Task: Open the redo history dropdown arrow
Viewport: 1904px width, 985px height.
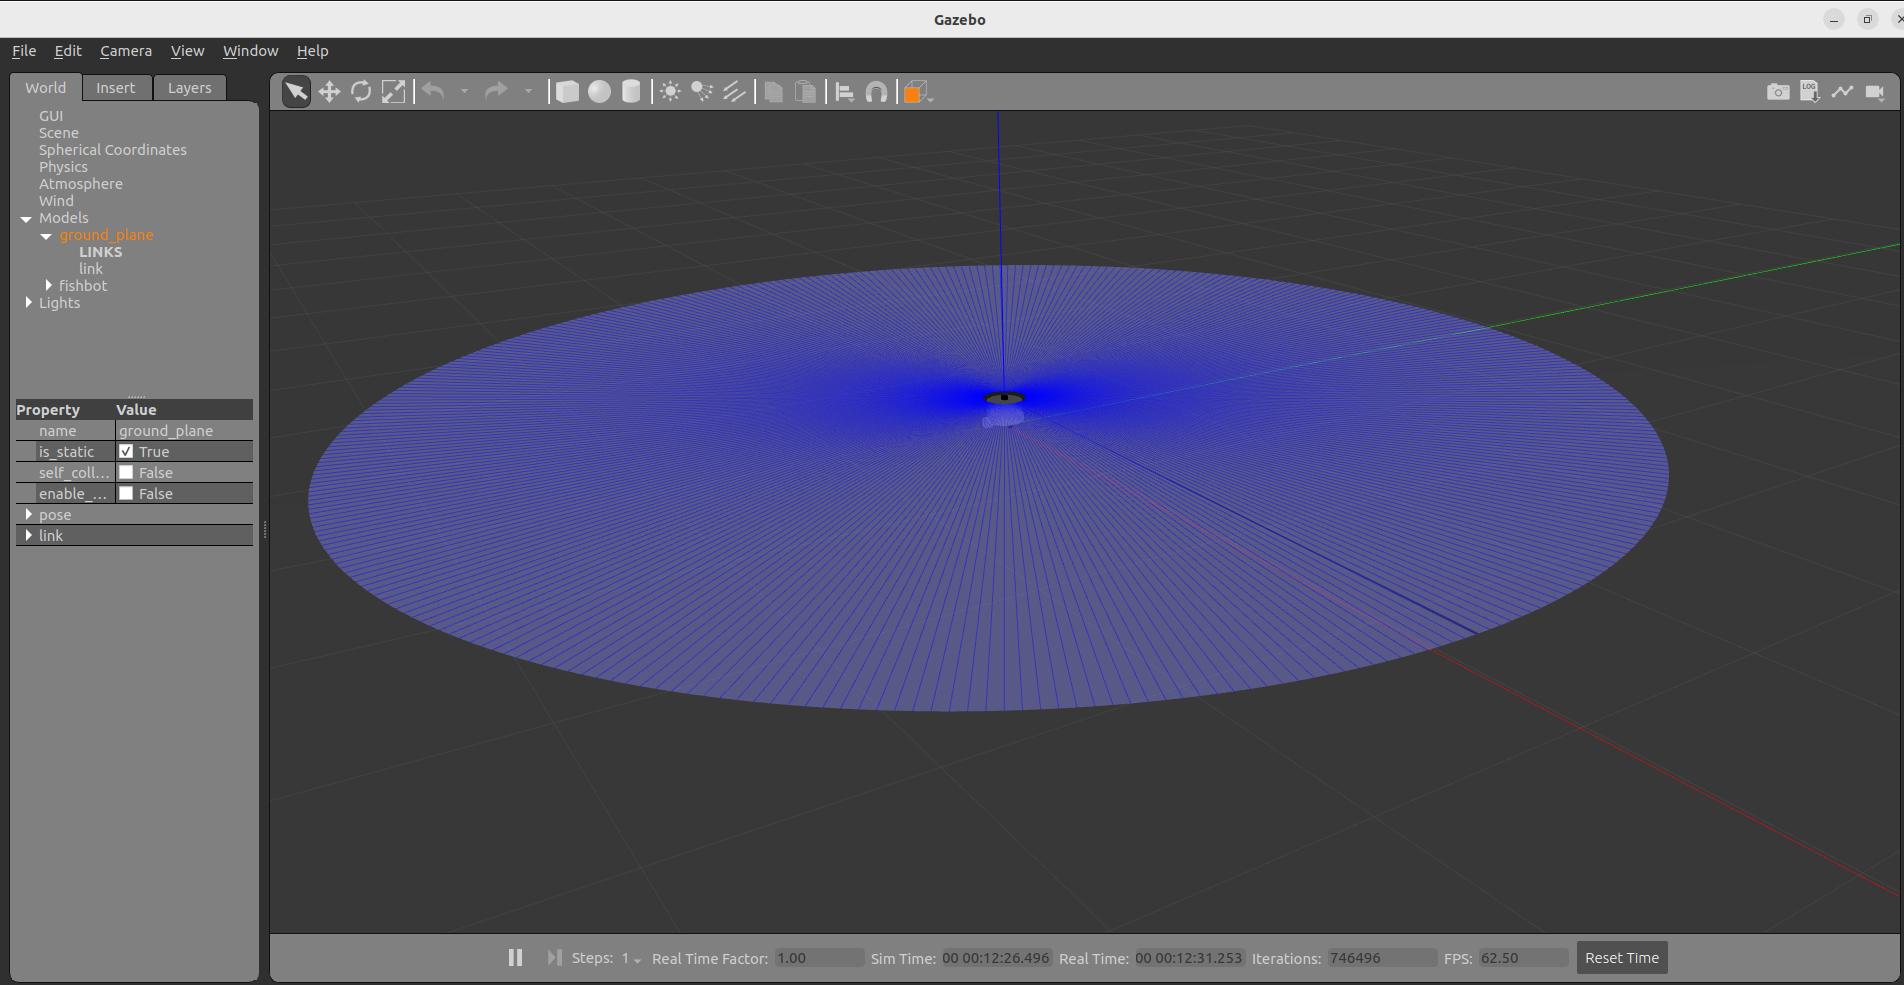Action: (528, 92)
